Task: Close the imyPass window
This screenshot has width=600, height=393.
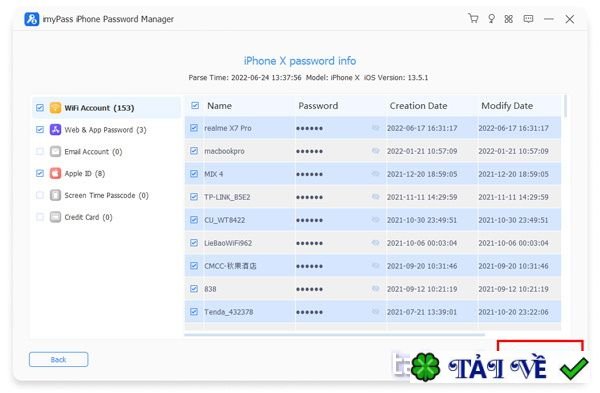Action: (x=570, y=19)
